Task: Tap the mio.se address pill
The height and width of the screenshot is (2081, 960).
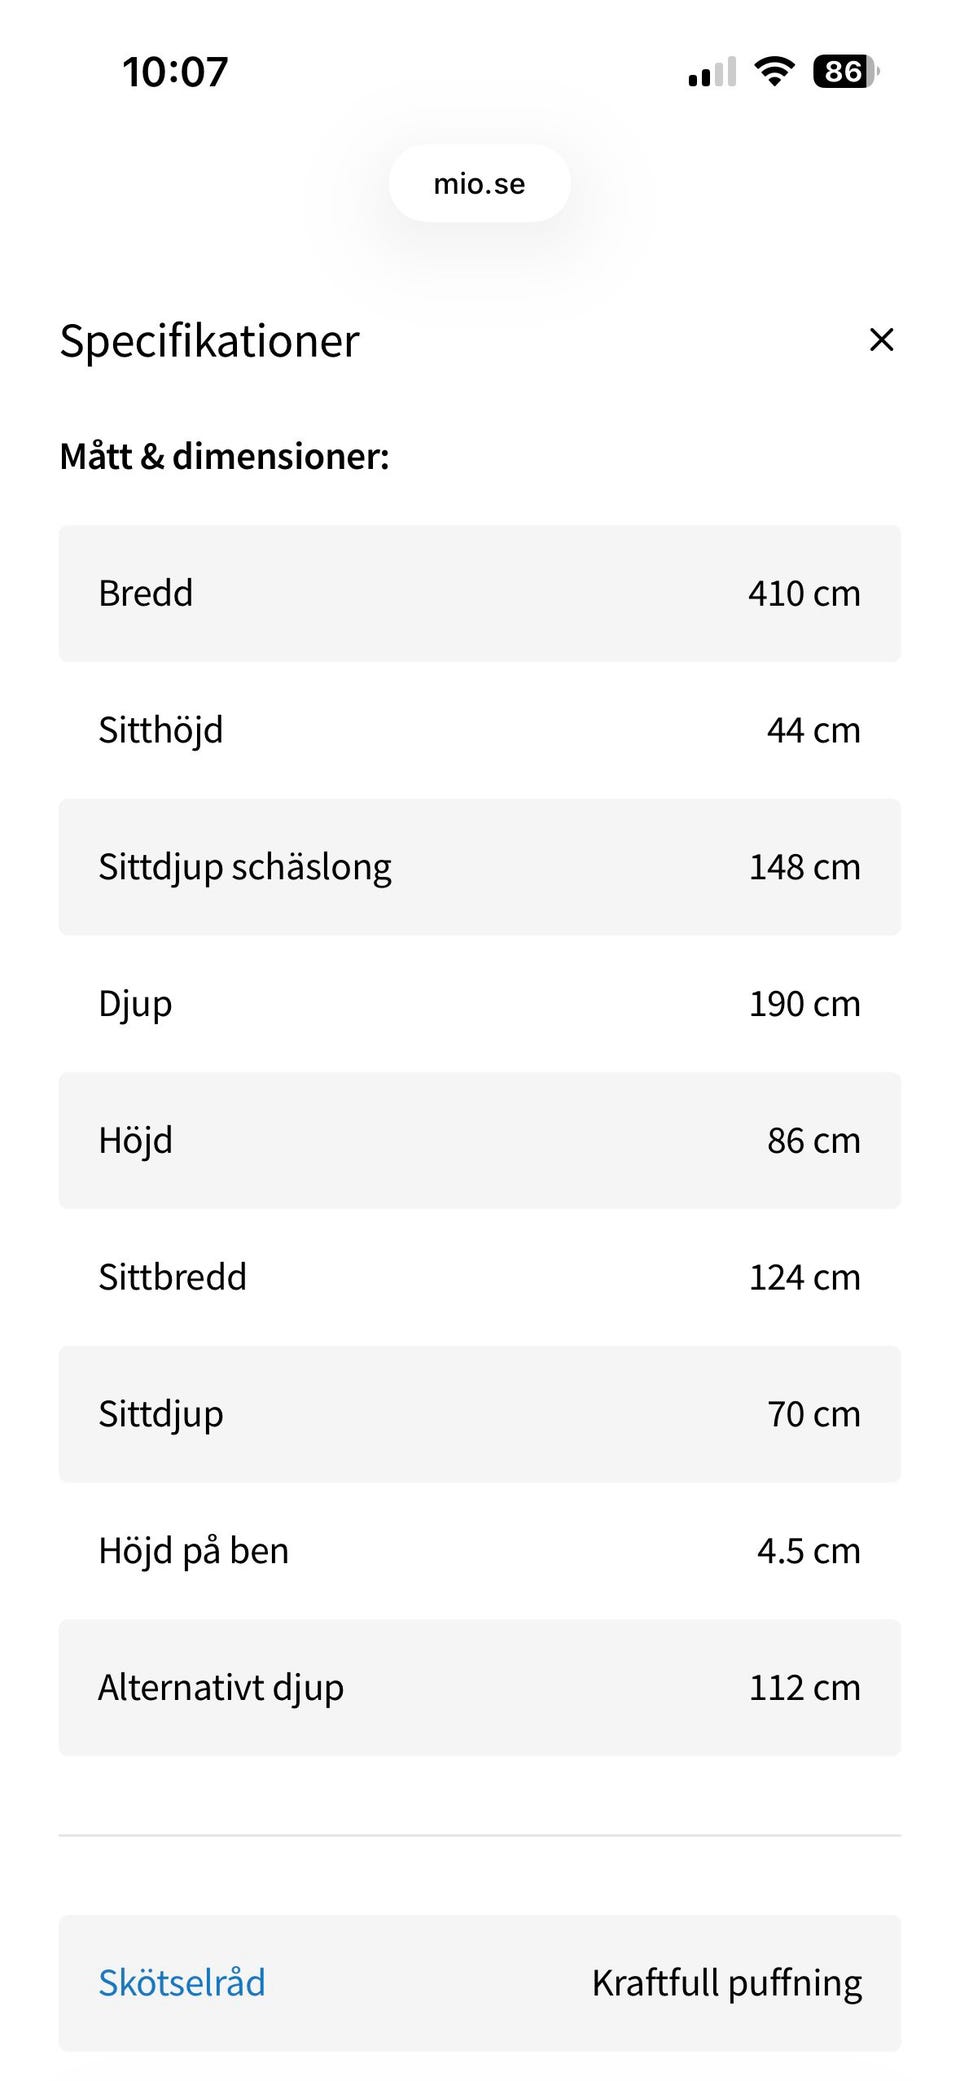Action: (480, 184)
